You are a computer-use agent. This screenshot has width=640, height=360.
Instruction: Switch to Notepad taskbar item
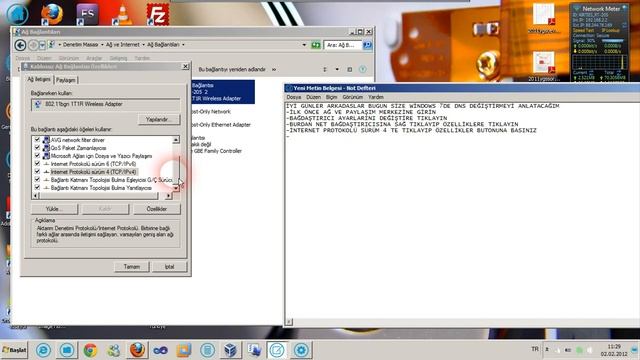pos(277,350)
